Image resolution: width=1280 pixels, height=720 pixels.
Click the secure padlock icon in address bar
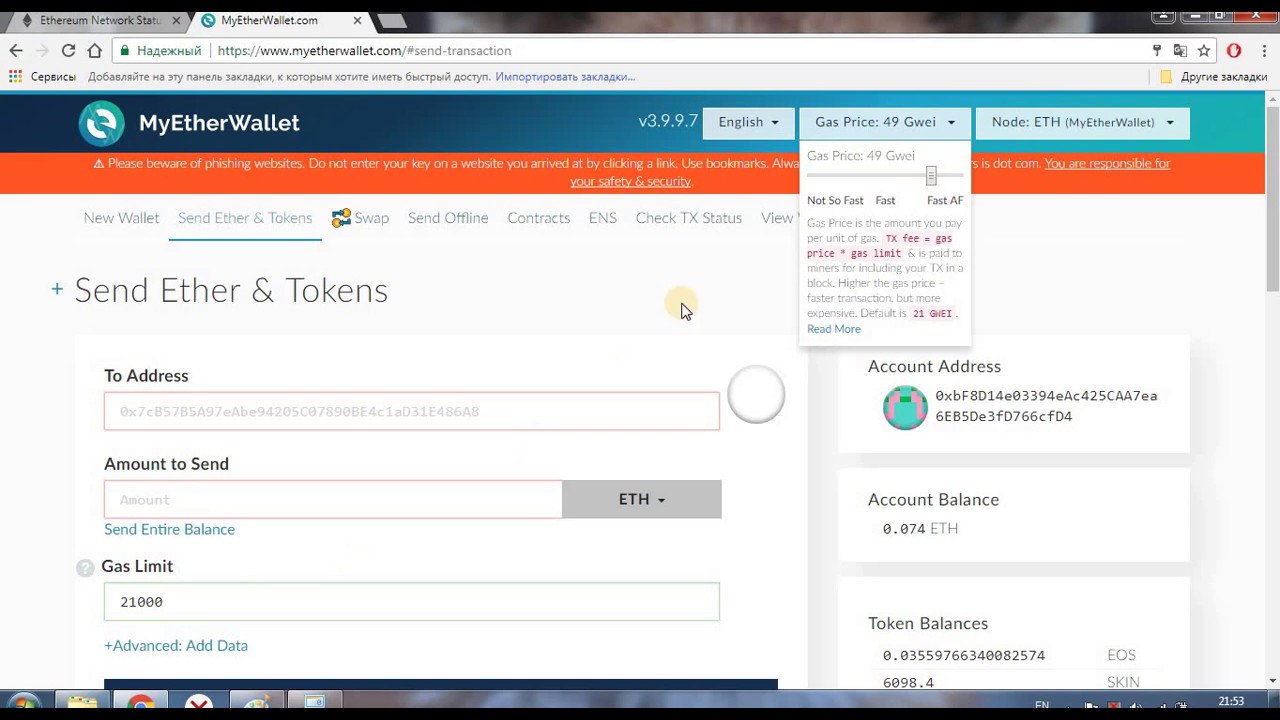pyautogui.click(x=124, y=50)
